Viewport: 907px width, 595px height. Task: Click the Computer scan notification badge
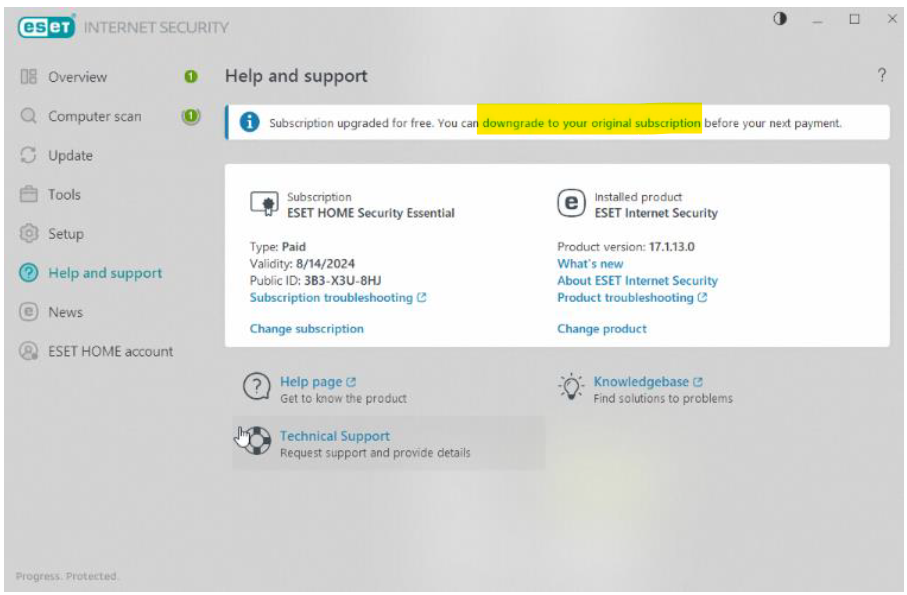pyautogui.click(x=190, y=116)
